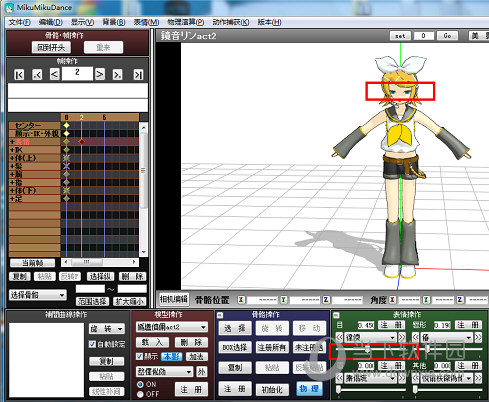The image size is (489, 402).
Task: Open the 显示(V) menu
Action: point(82,22)
